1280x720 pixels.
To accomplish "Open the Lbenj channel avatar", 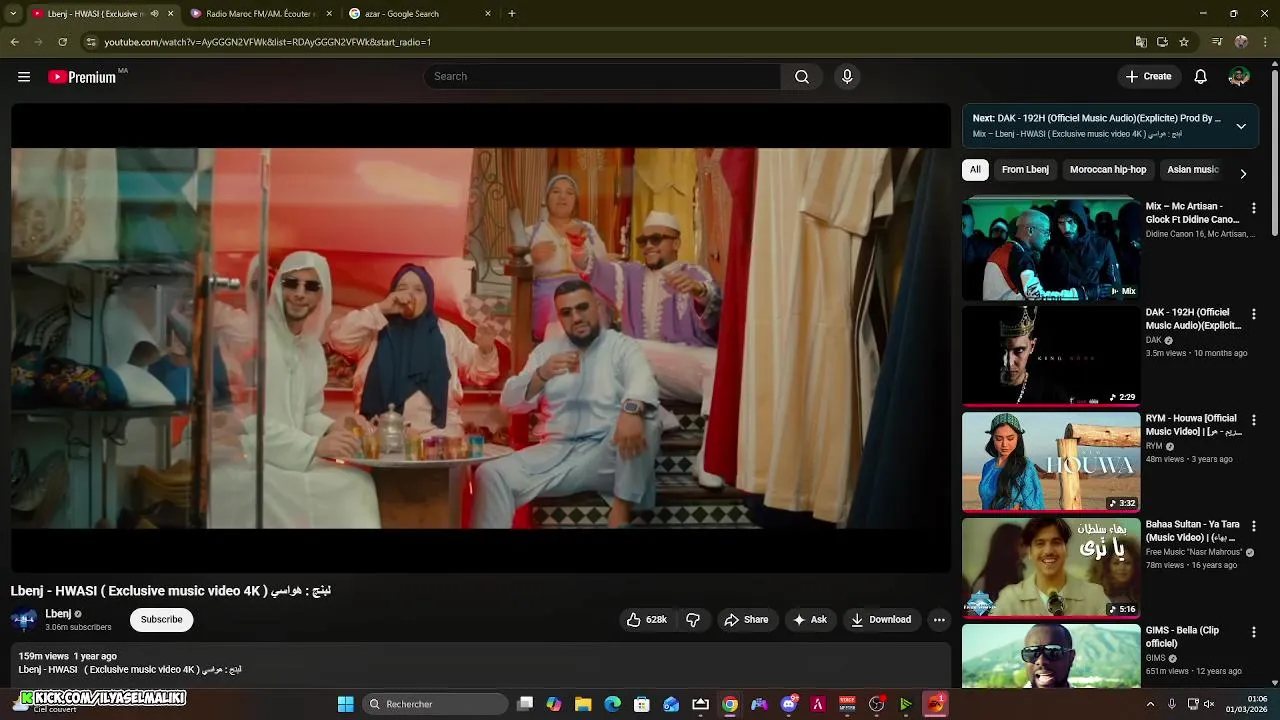I will (x=24, y=620).
